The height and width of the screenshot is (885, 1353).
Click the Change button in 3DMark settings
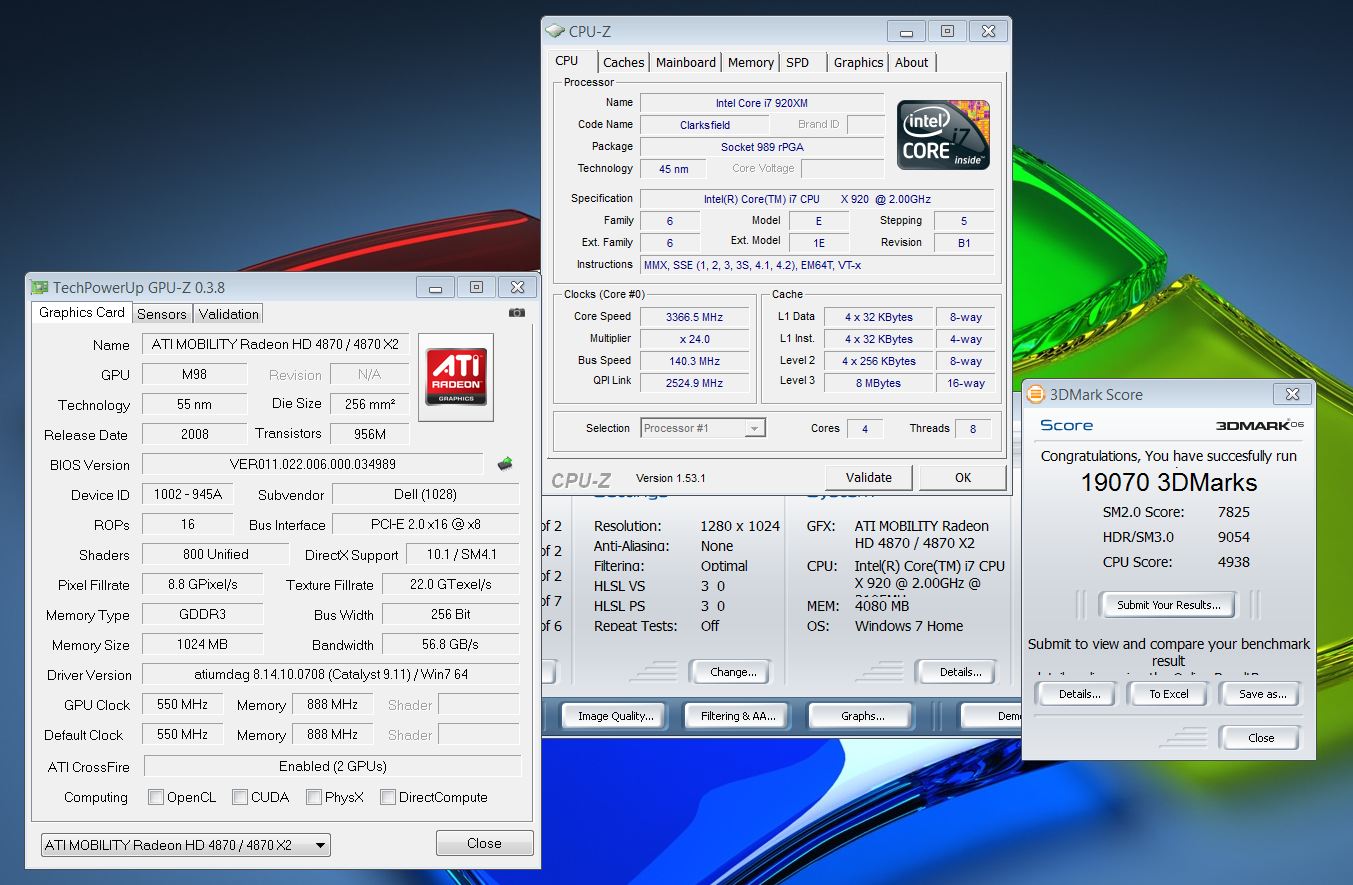[x=733, y=672]
